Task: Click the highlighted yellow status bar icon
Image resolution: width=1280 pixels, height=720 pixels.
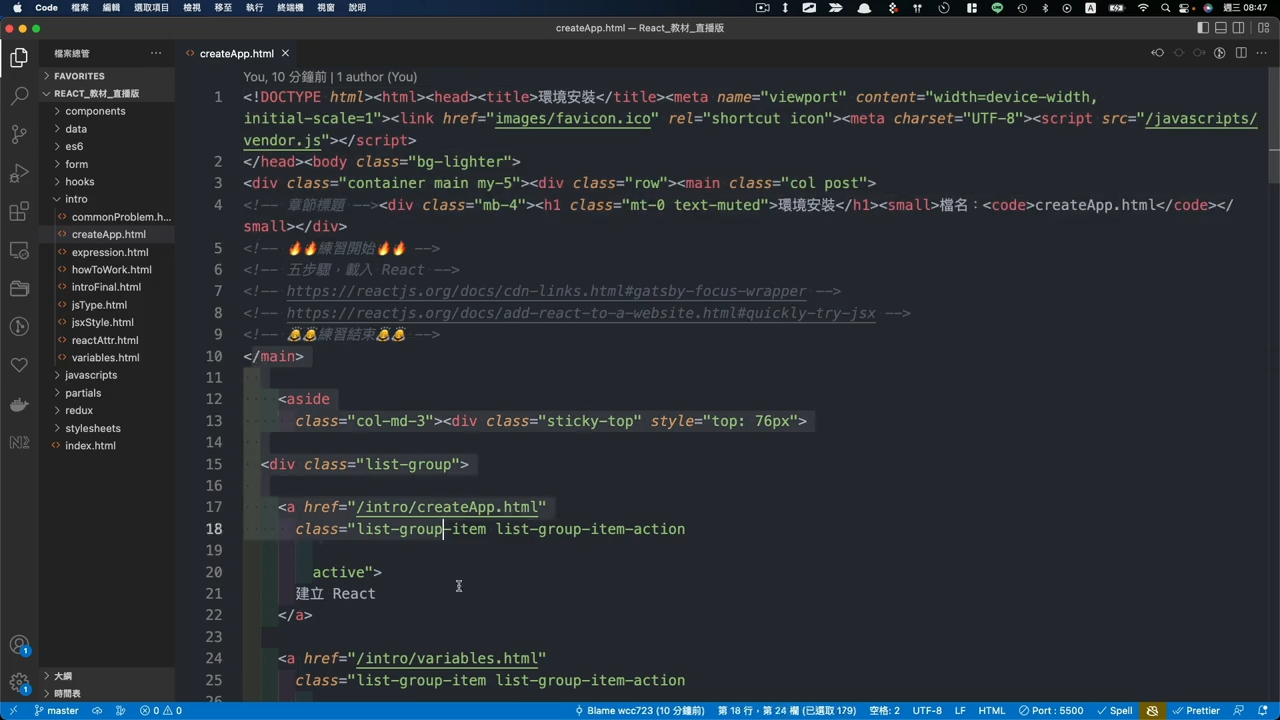Action: click(x=1152, y=710)
